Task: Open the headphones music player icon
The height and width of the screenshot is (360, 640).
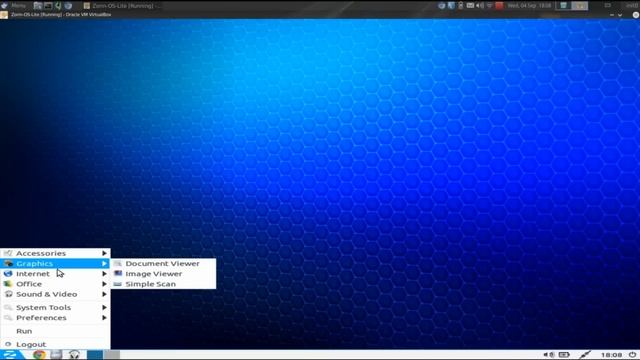Action: [x=74, y=355]
